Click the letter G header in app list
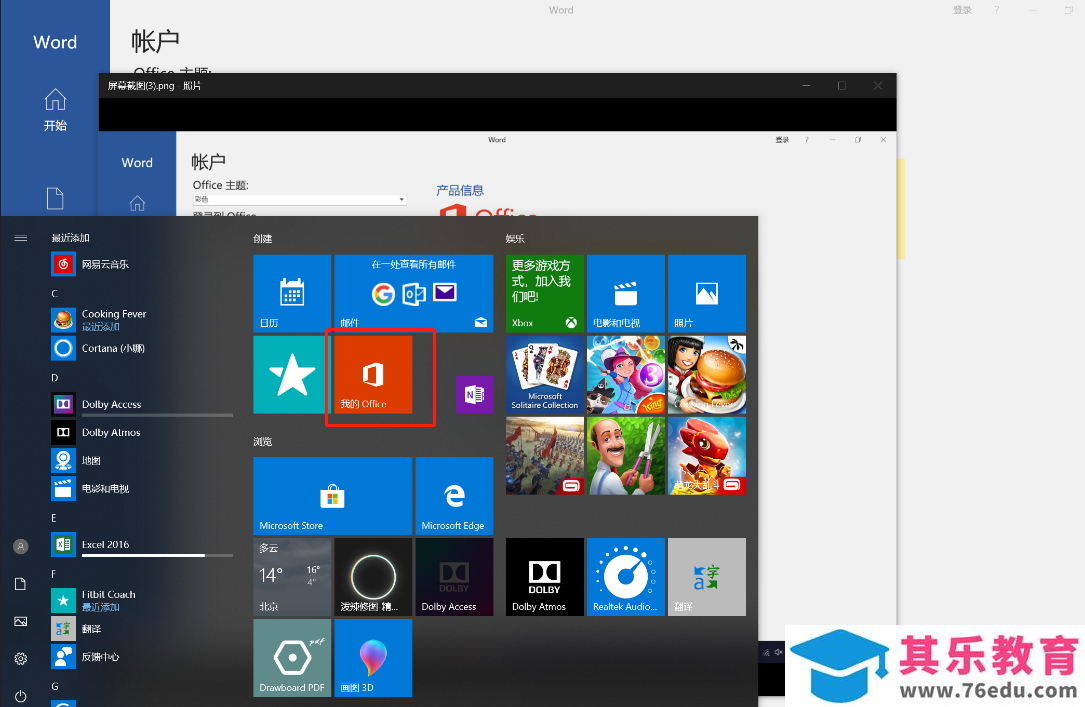 (55, 686)
